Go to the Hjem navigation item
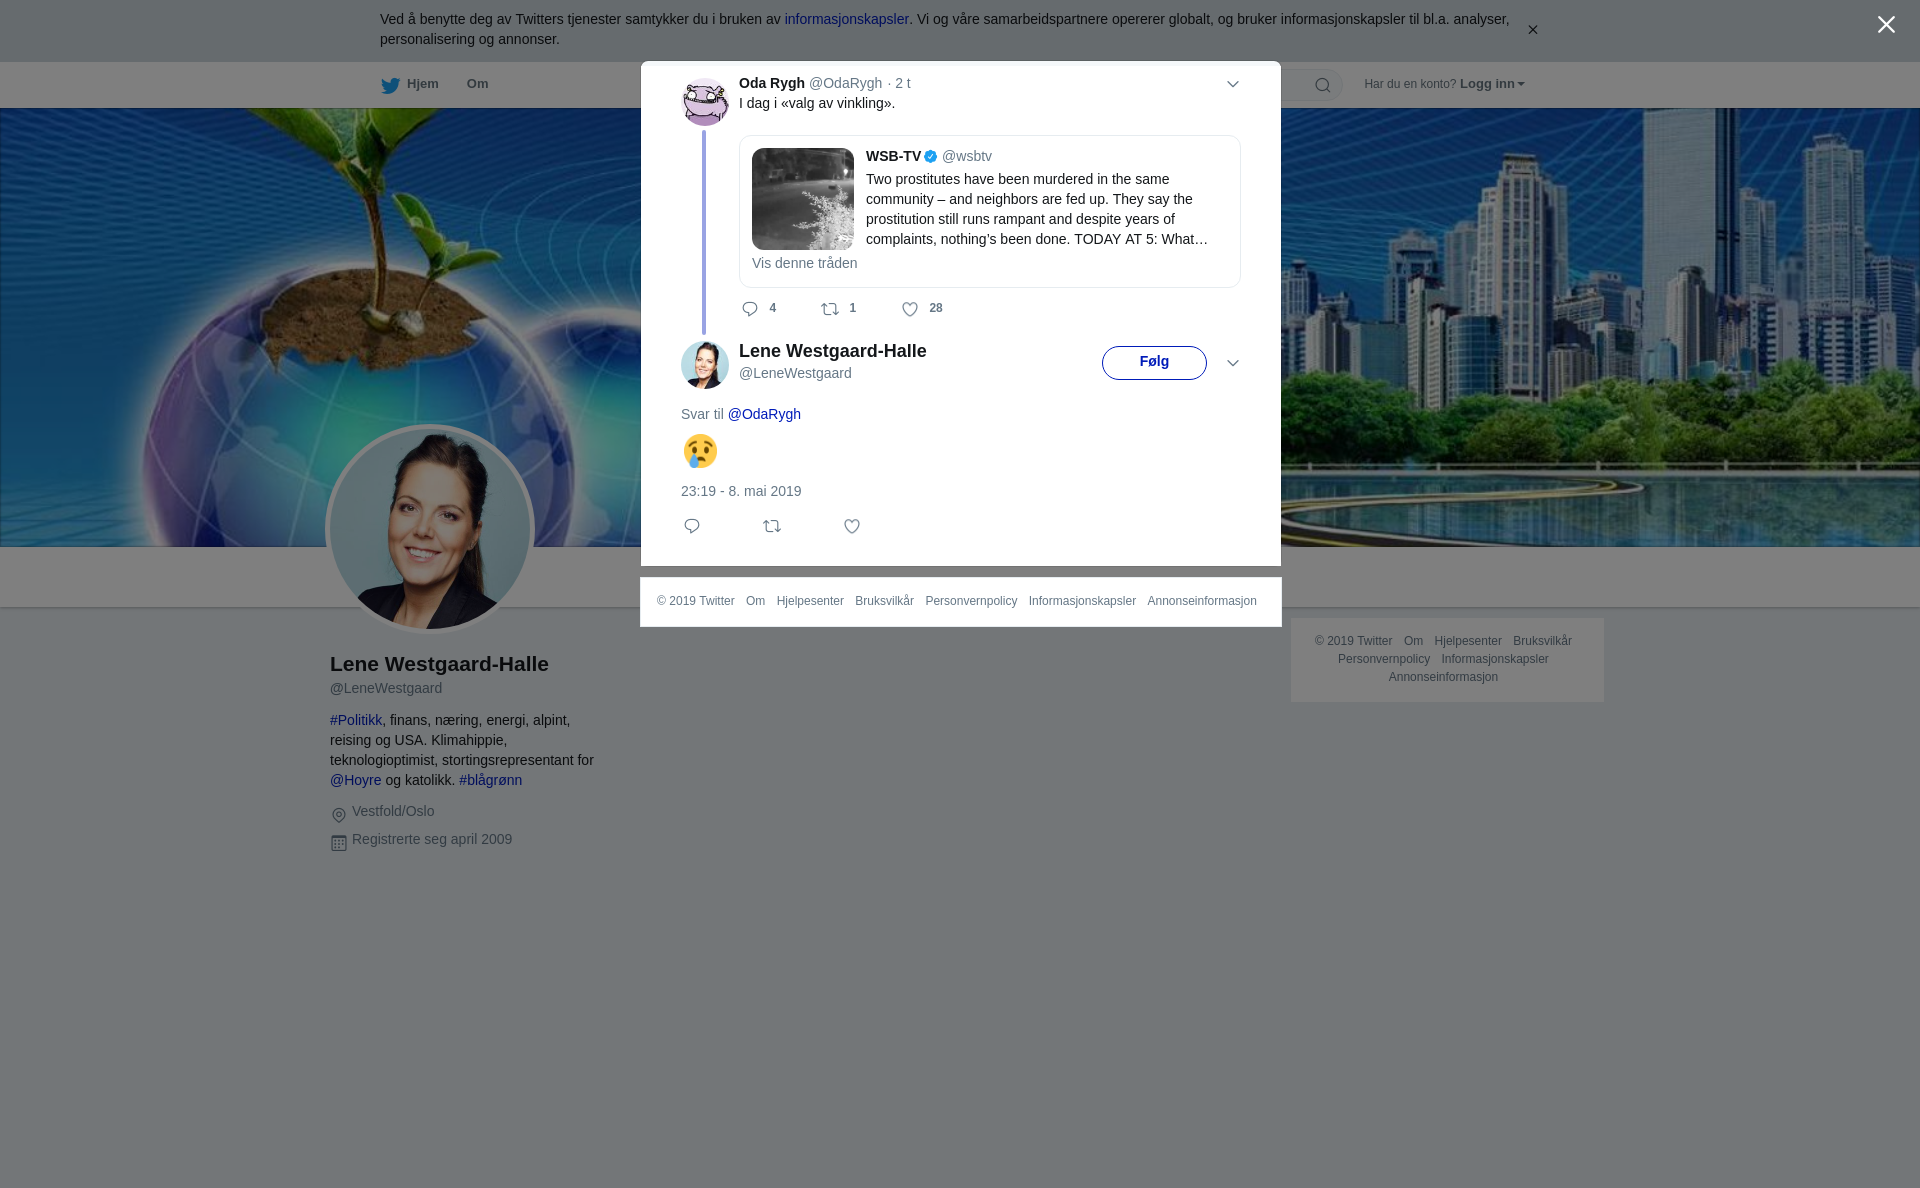Viewport: 1920px width, 1188px height. [423, 84]
